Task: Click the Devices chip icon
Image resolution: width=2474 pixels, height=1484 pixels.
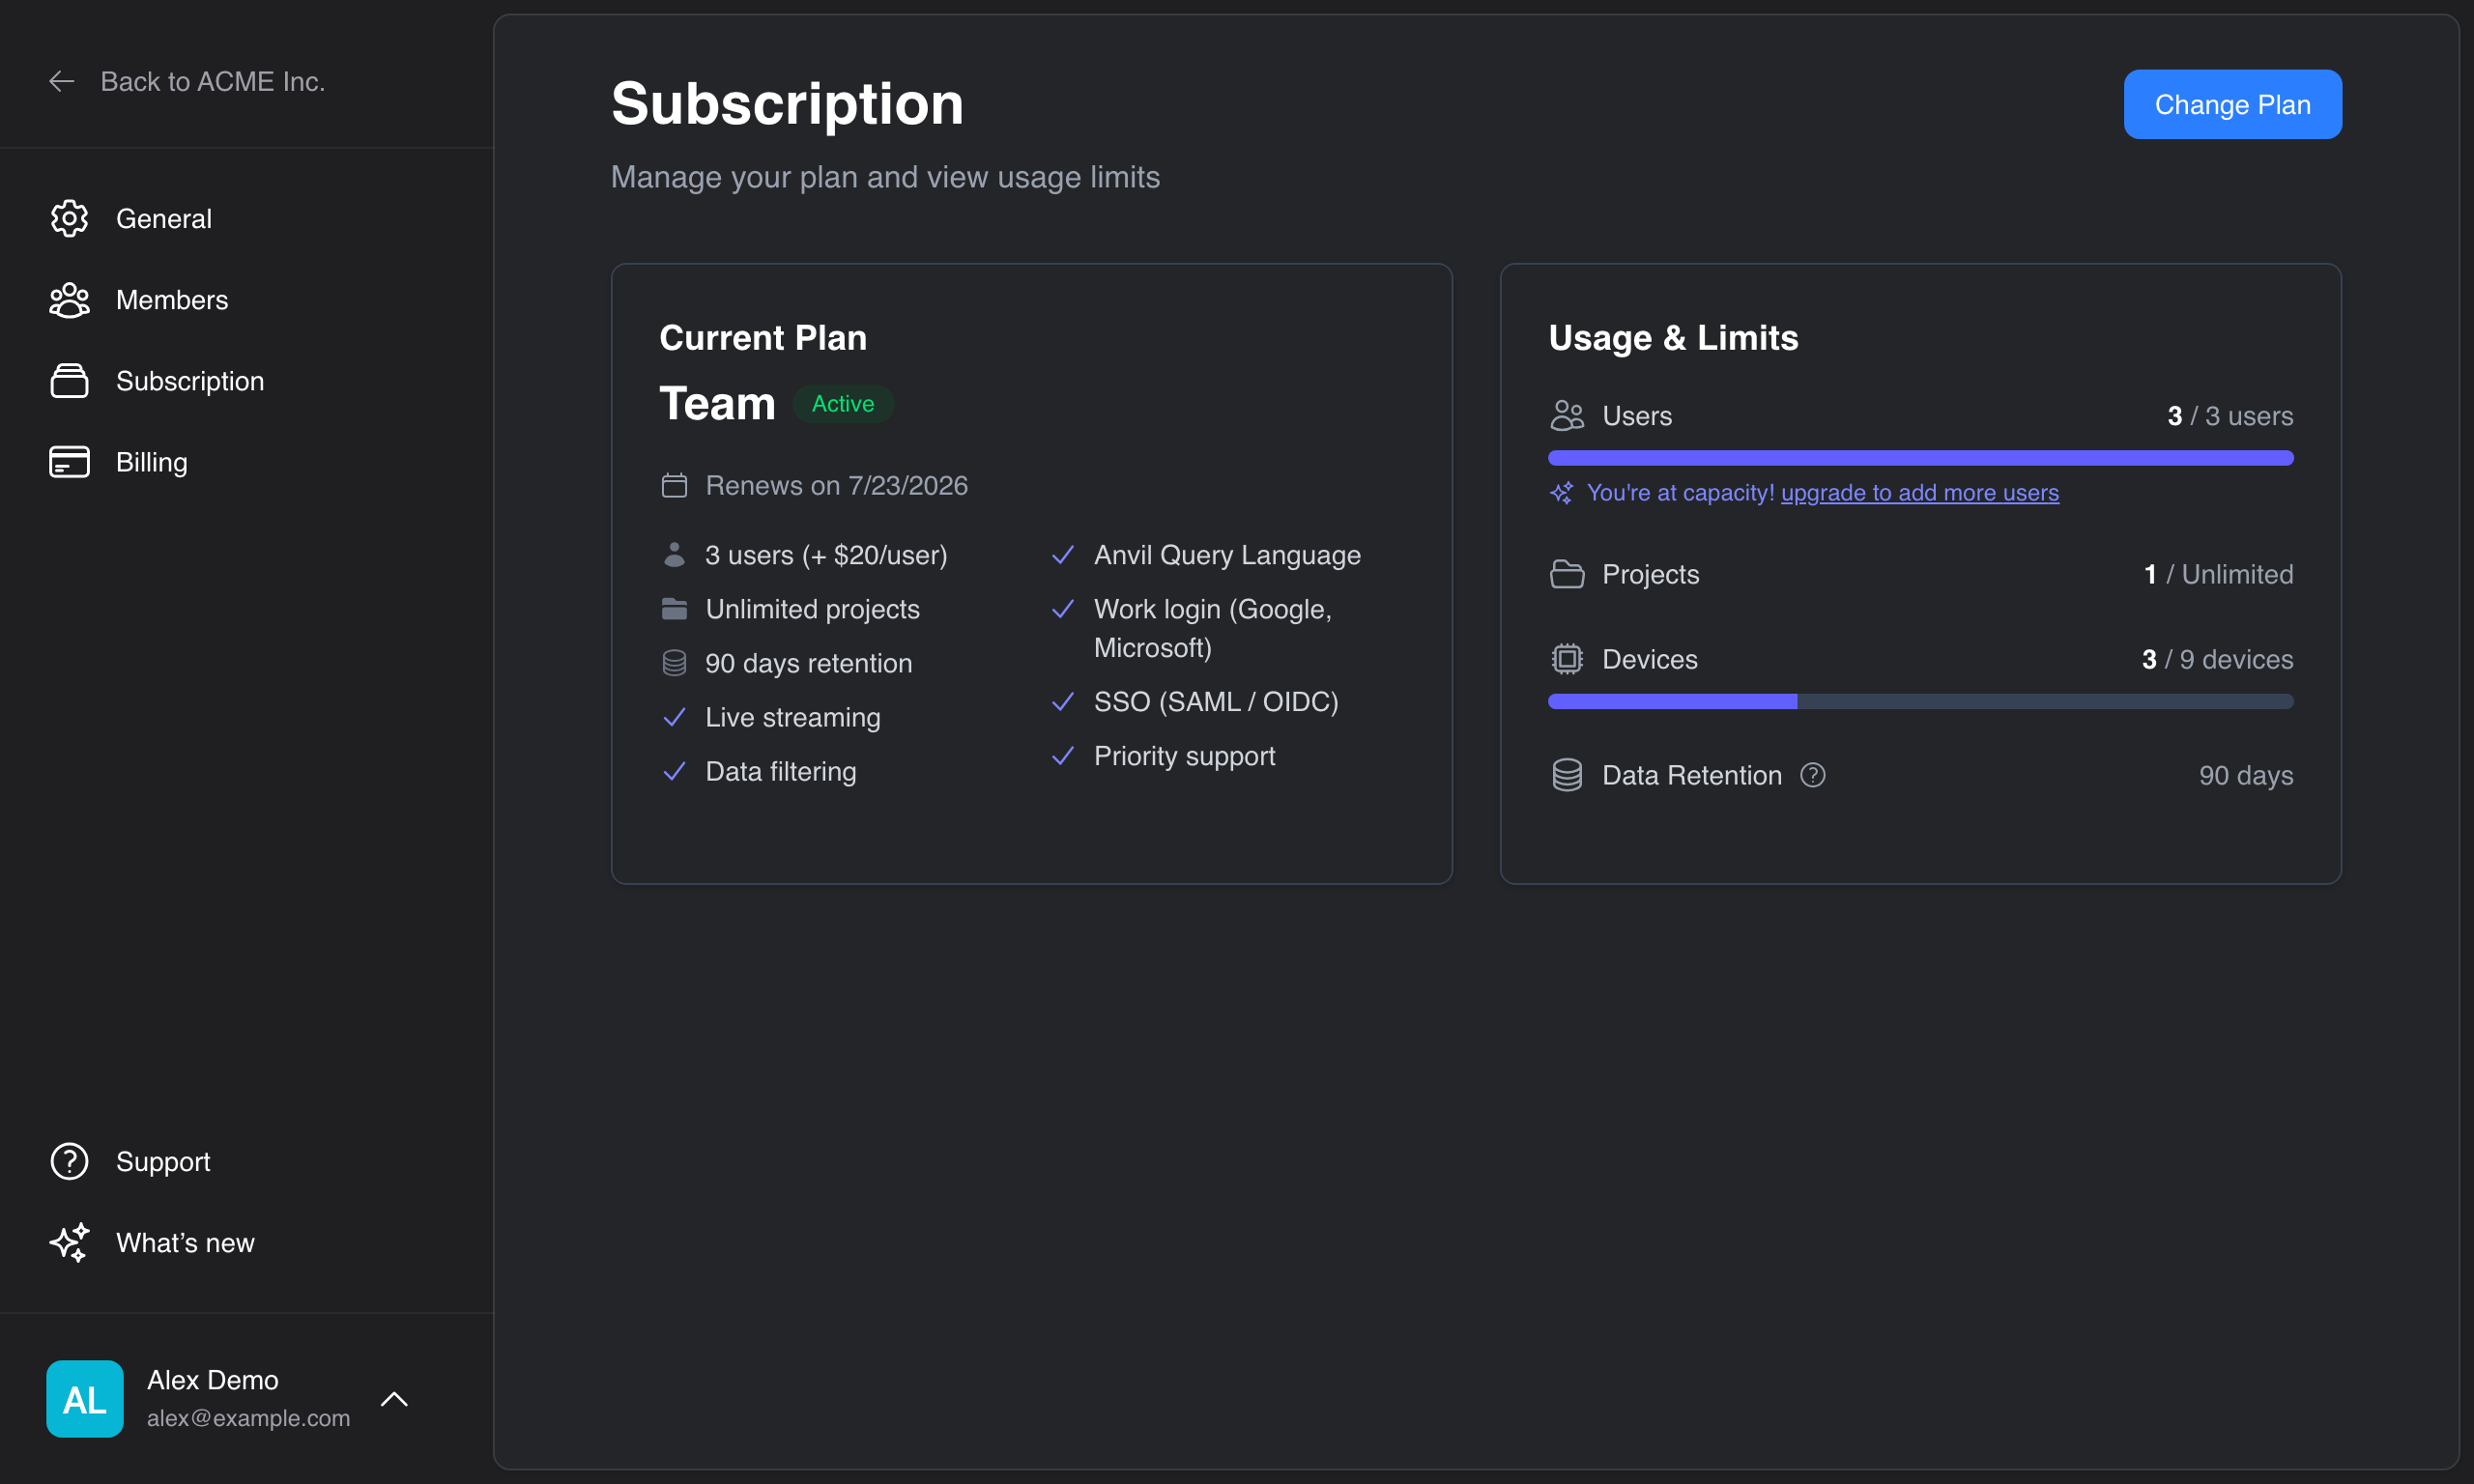Action: (x=1567, y=659)
